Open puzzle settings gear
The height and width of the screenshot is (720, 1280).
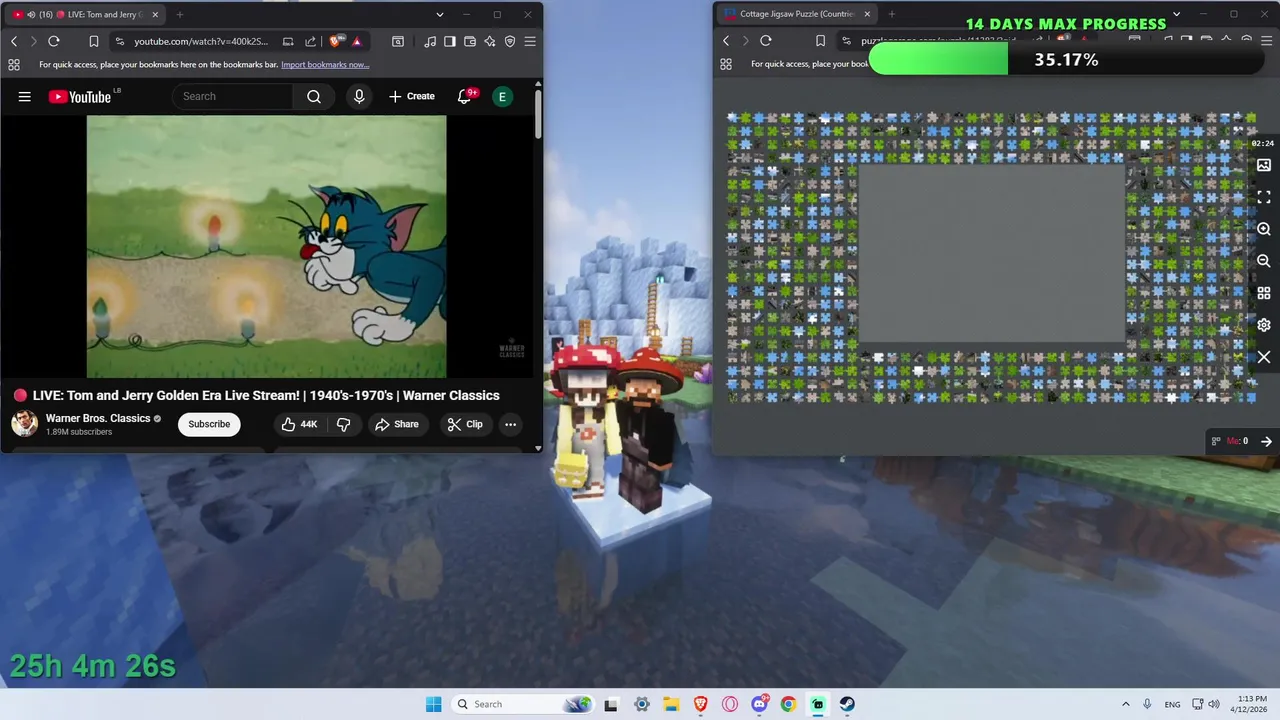(1264, 325)
